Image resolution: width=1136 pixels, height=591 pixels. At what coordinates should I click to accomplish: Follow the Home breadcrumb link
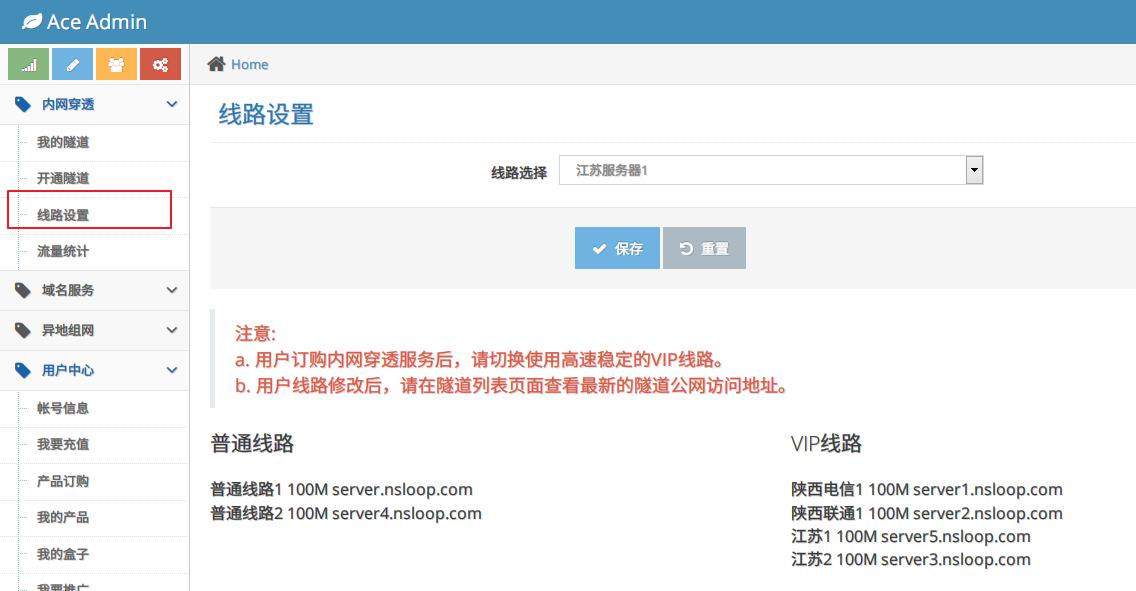(249, 64)
